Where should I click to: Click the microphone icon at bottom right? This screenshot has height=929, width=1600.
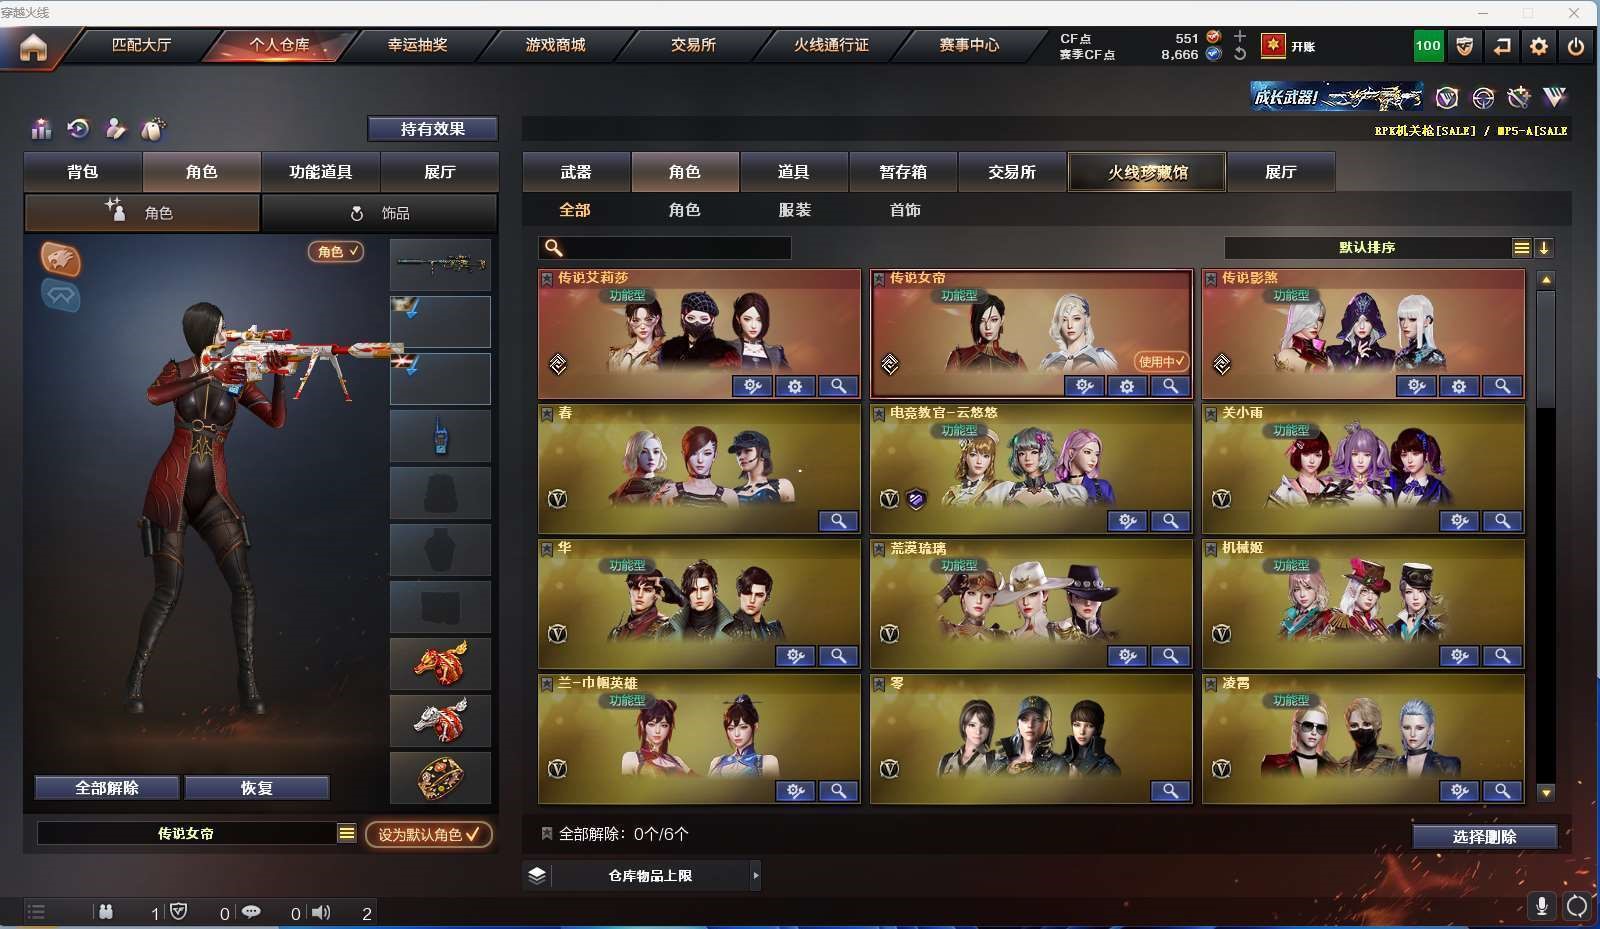tap(1542, 906)
